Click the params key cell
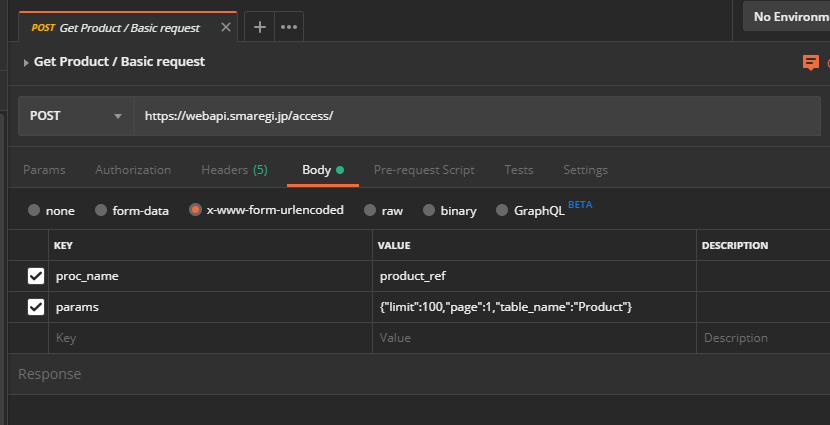830x425 pixels. click(211, 307)
